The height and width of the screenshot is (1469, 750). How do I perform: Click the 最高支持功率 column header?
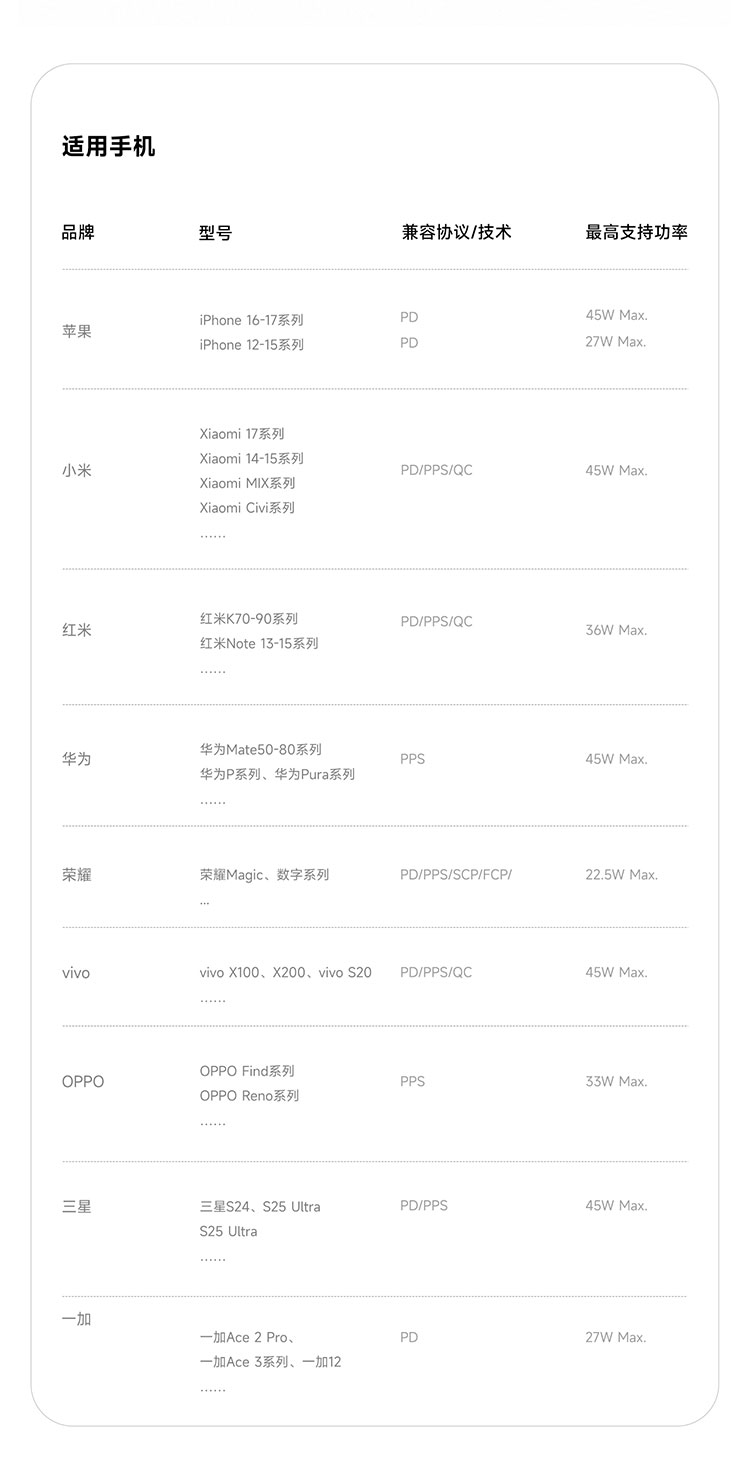636,232
